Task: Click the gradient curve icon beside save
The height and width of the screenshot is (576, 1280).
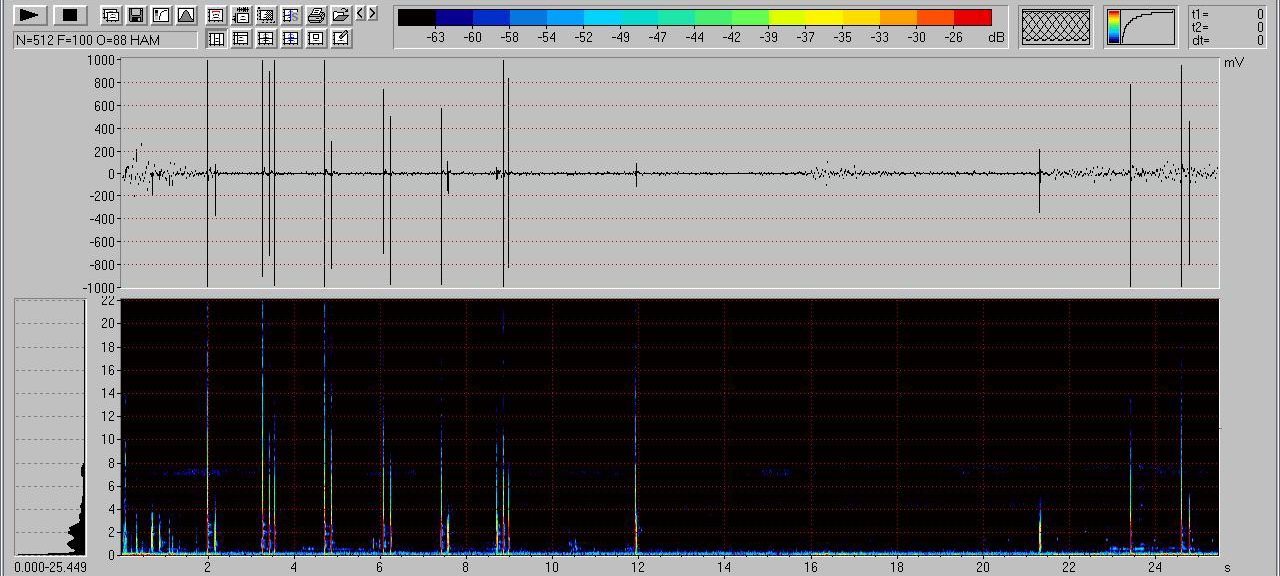Action: pyautogui.click(x=161, y=15)
